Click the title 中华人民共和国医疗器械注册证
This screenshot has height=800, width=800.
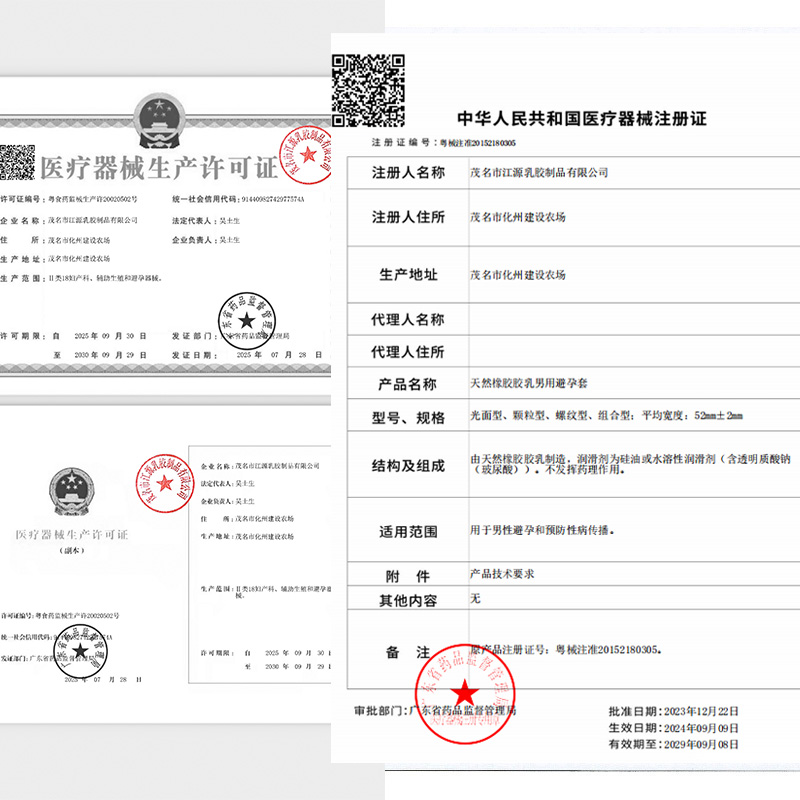tap(582, 118)
